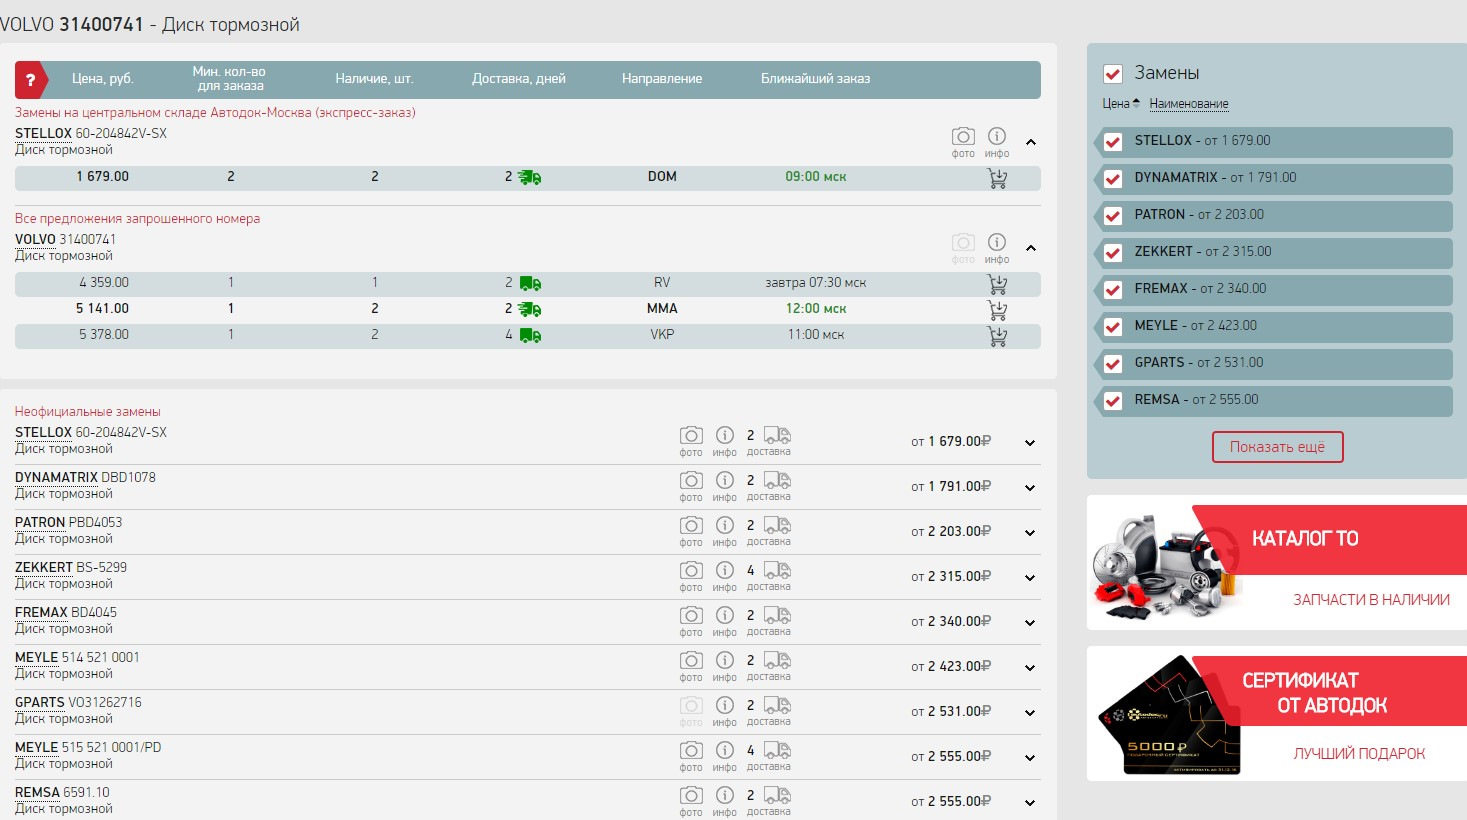Uncheck ZEKKERT in the replacements filter

[1112, 252]
